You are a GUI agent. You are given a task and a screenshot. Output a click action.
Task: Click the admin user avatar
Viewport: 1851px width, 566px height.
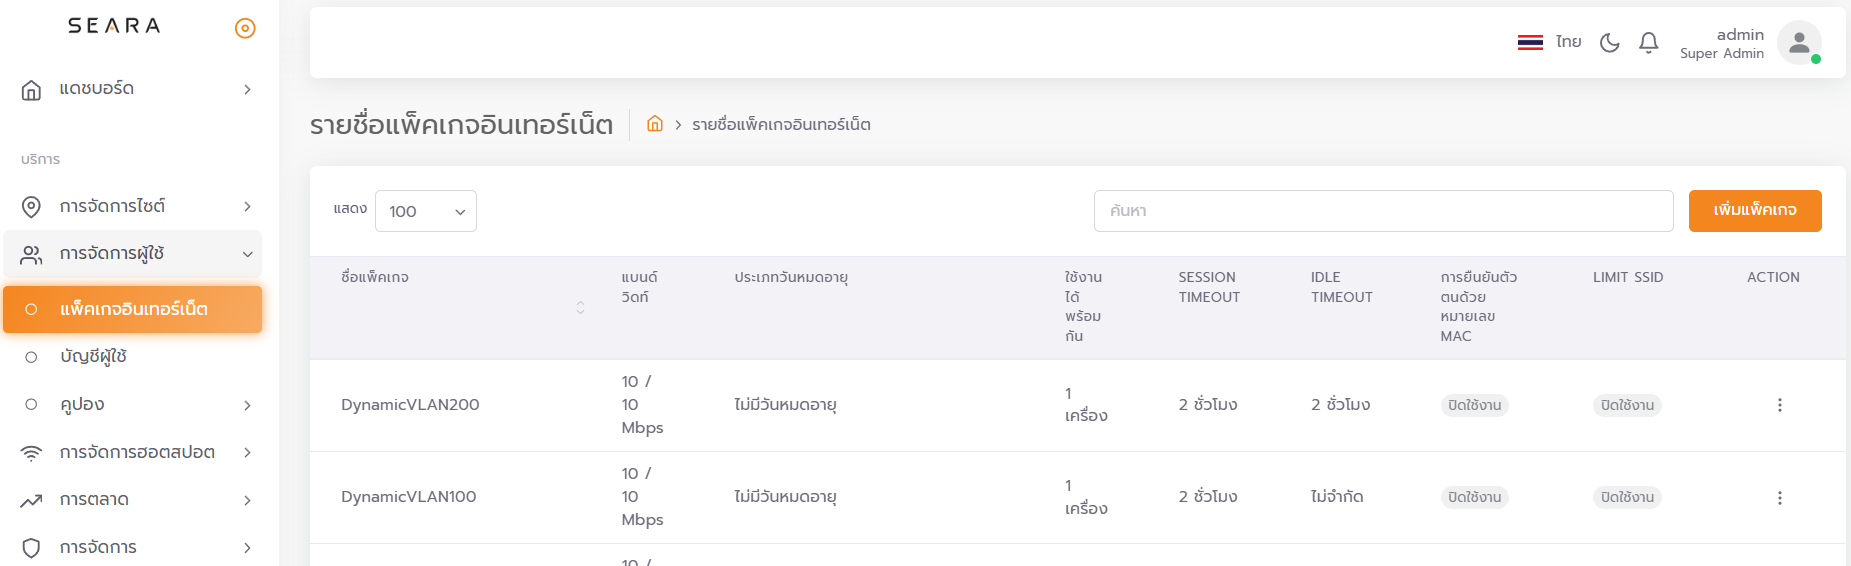(1798, 43)
